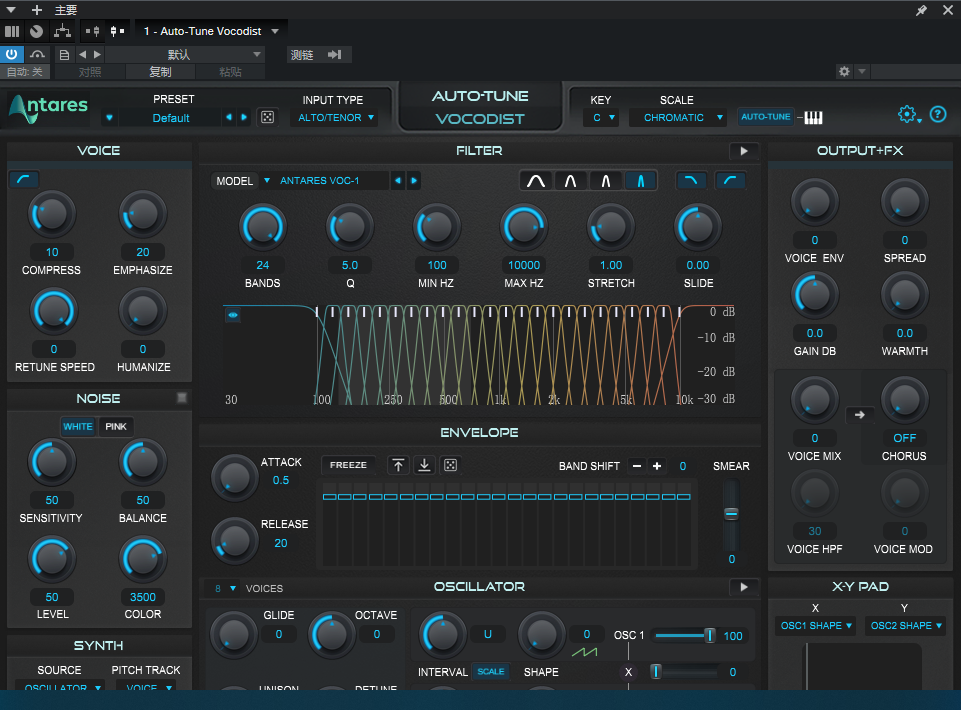This screenshot has height=710, width=961.
Task: Open the SCALE Chromatic dropdown
Action: 678,118
